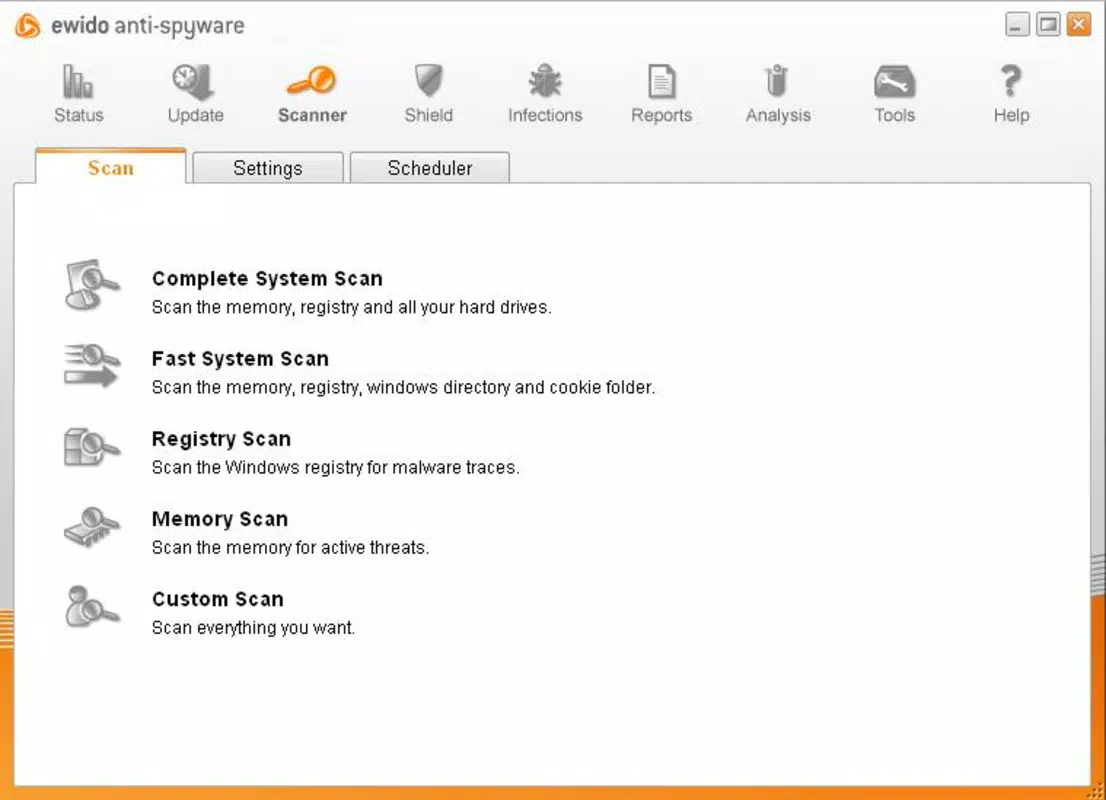Image resolution: width=1106 pixels, height=800 pixels.
Task: Start the Fast System Scan
Action: pyautogui.click(x=241, y=359)
